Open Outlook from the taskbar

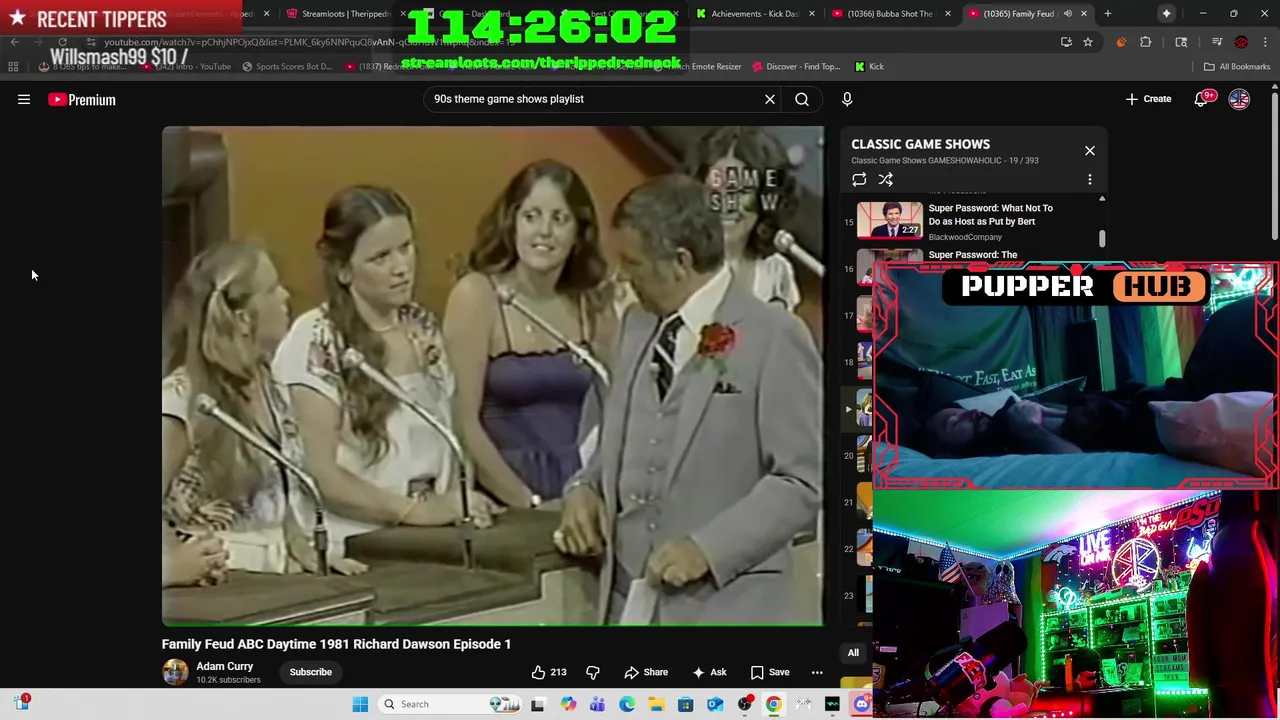coord(715,704)
